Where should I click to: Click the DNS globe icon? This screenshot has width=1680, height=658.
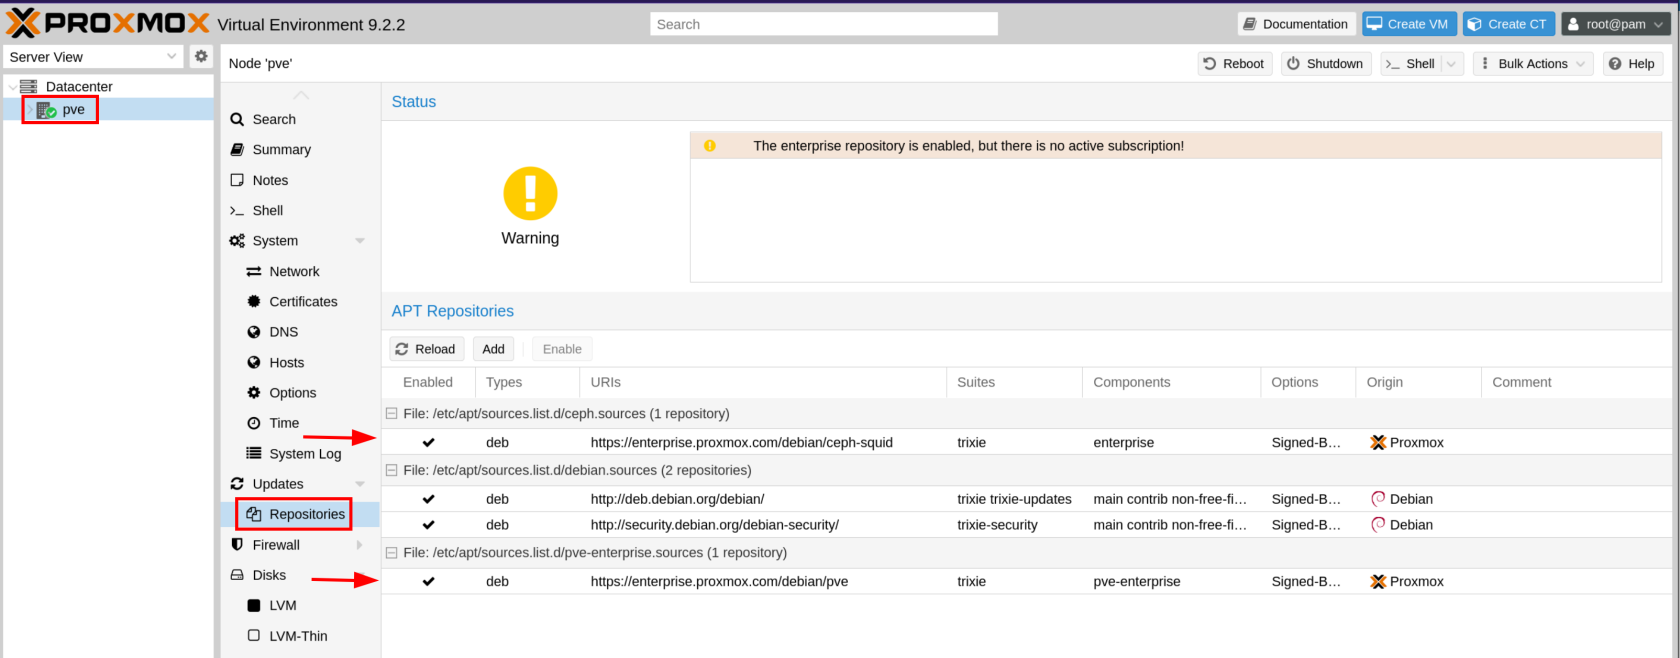[254, 332]
